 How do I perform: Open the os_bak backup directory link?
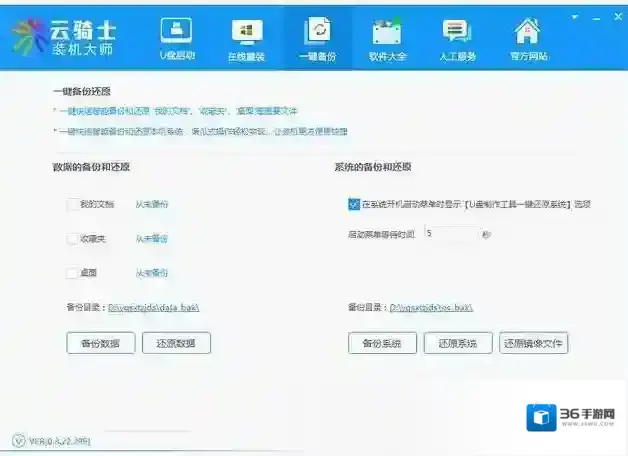pyautogui.click(x=431, y=307)
